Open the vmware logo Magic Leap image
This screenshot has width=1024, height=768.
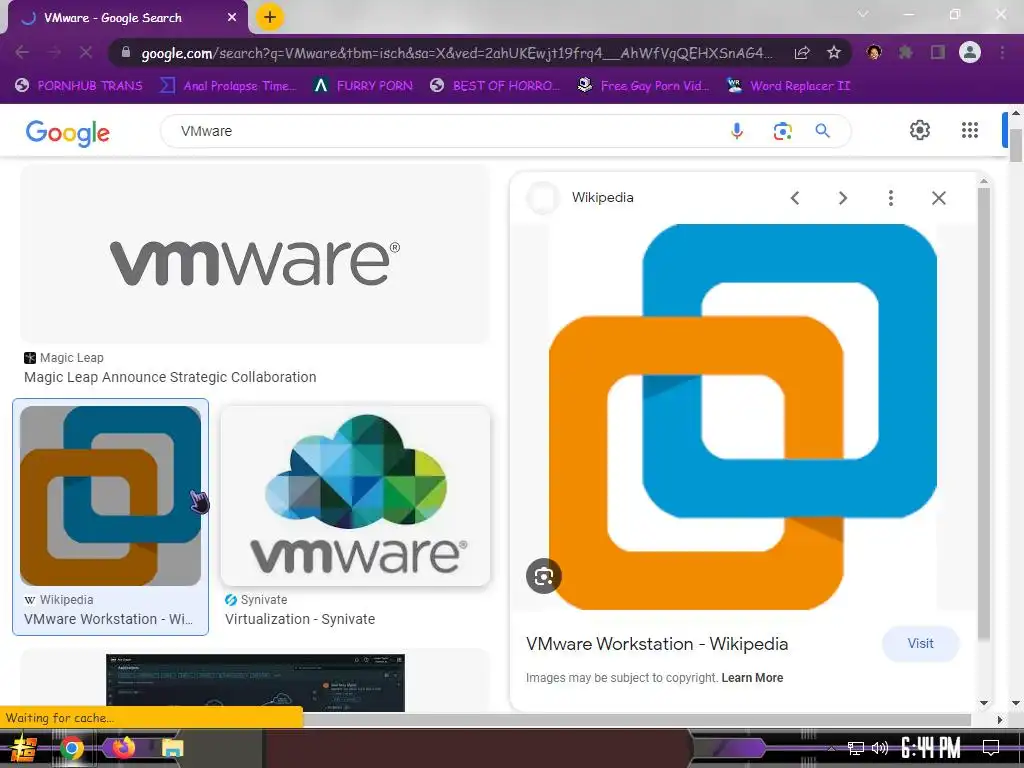[x=255, y=254]
